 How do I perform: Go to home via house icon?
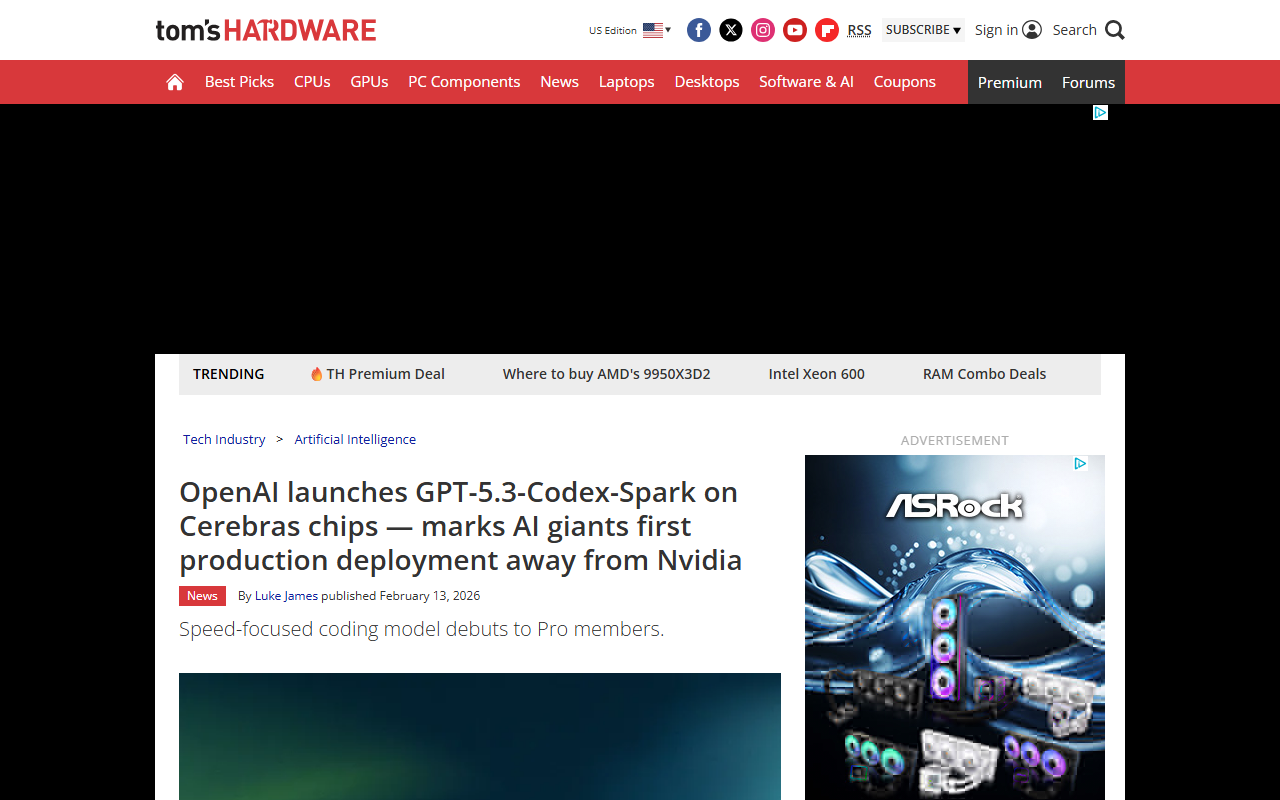175,82
